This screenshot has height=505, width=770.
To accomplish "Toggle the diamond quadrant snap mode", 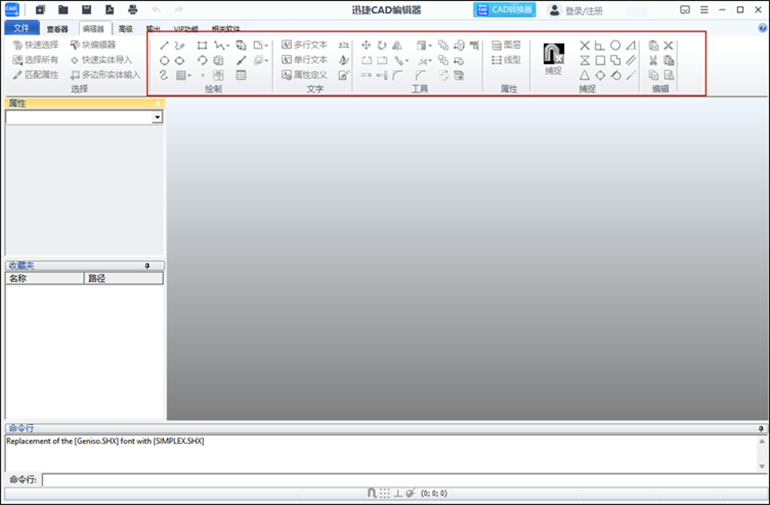I will 600,75.
